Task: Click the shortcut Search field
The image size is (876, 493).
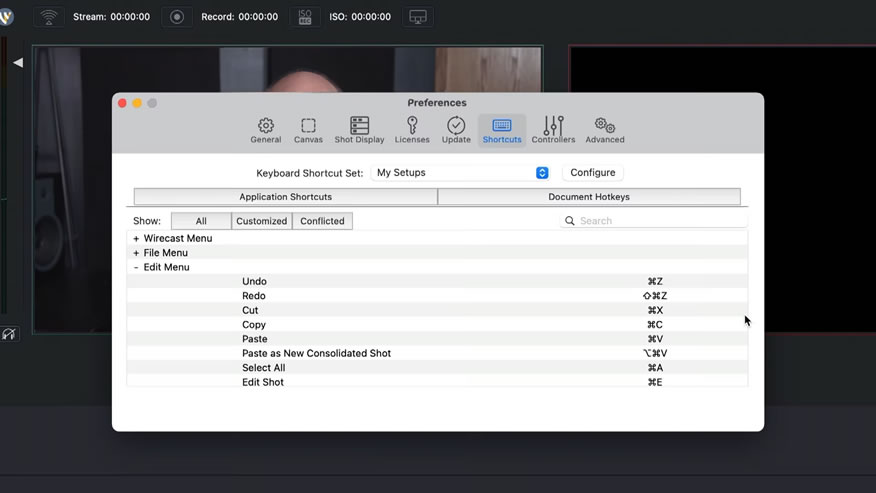Action: pyautogui.click(x=654, y=221)
